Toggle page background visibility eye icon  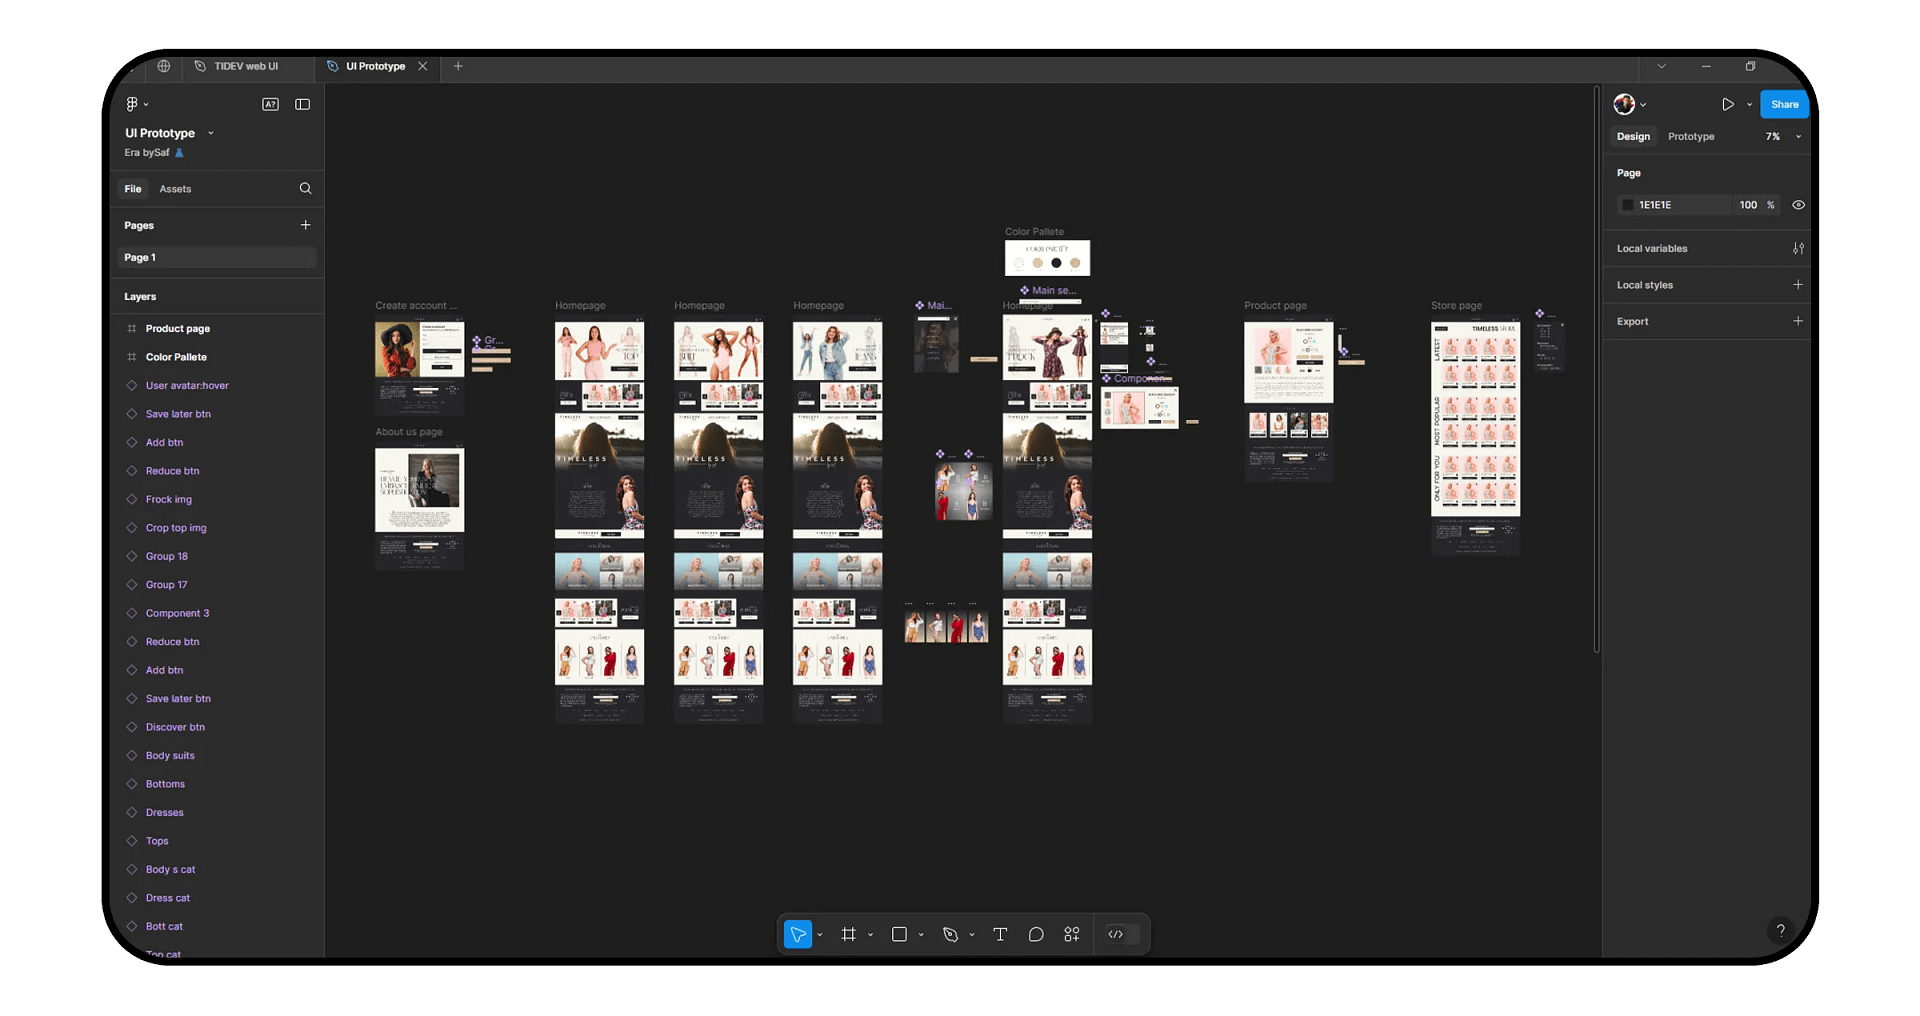pyautogui.click(x=1798, y=205)
